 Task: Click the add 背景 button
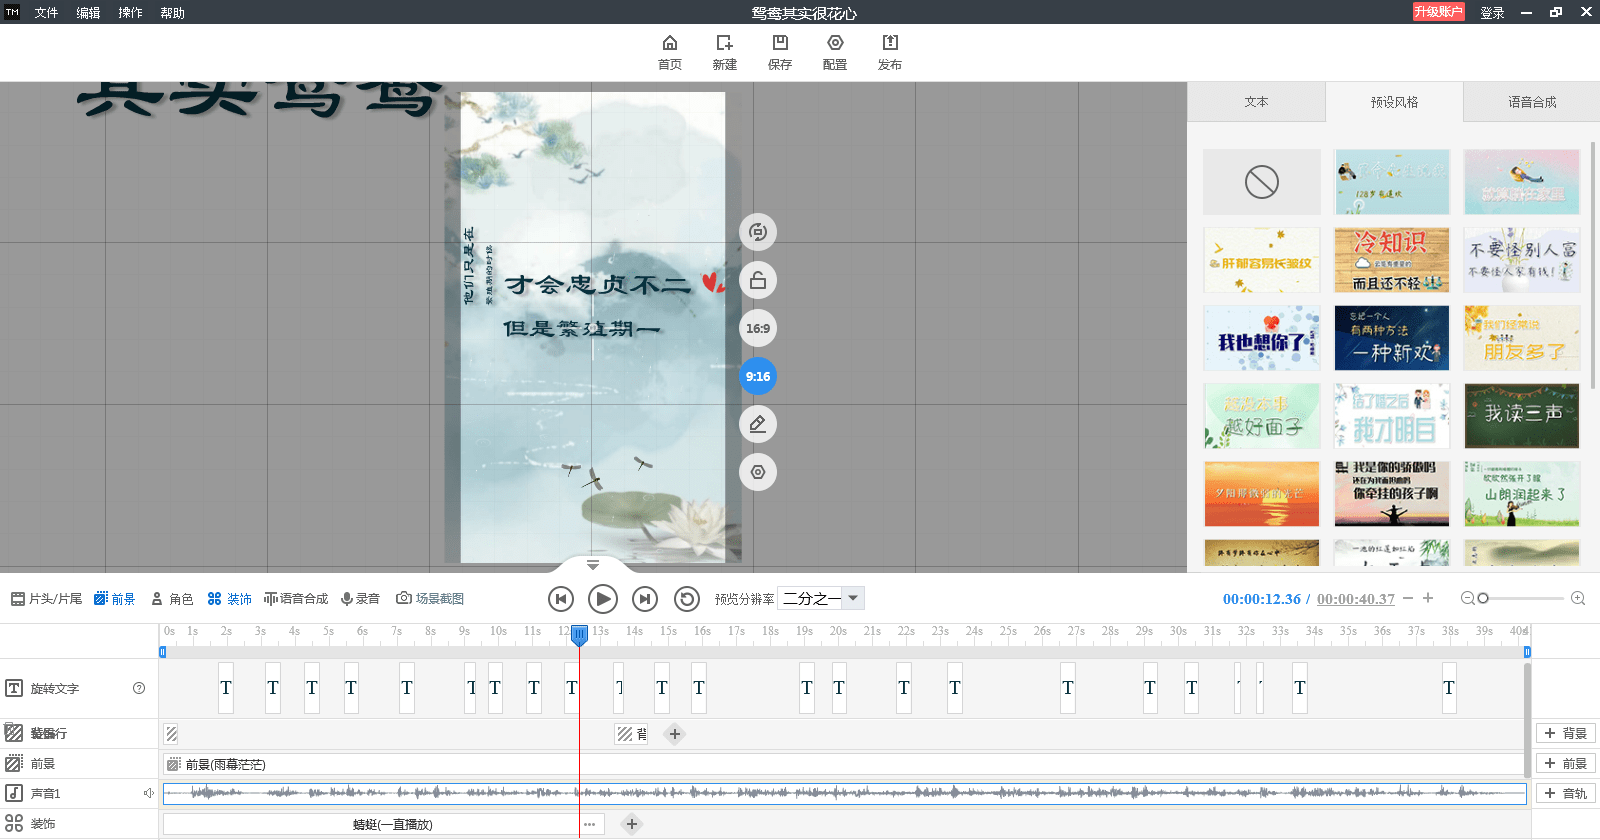[1566, 733]
